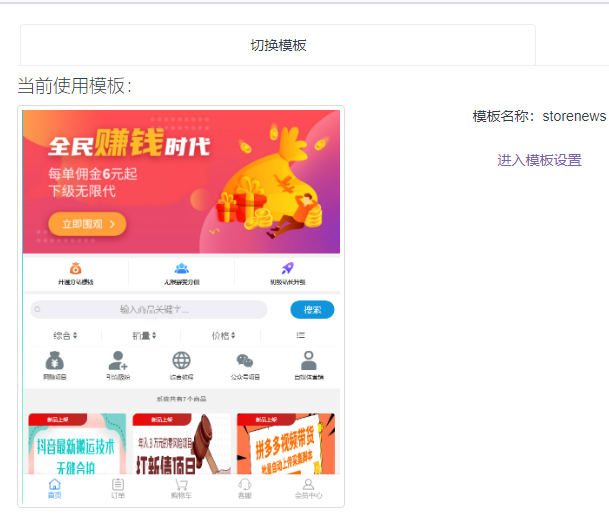Toggle the list view layout icon
Viewport: 609px width, 516px height.
coord(300,336)
